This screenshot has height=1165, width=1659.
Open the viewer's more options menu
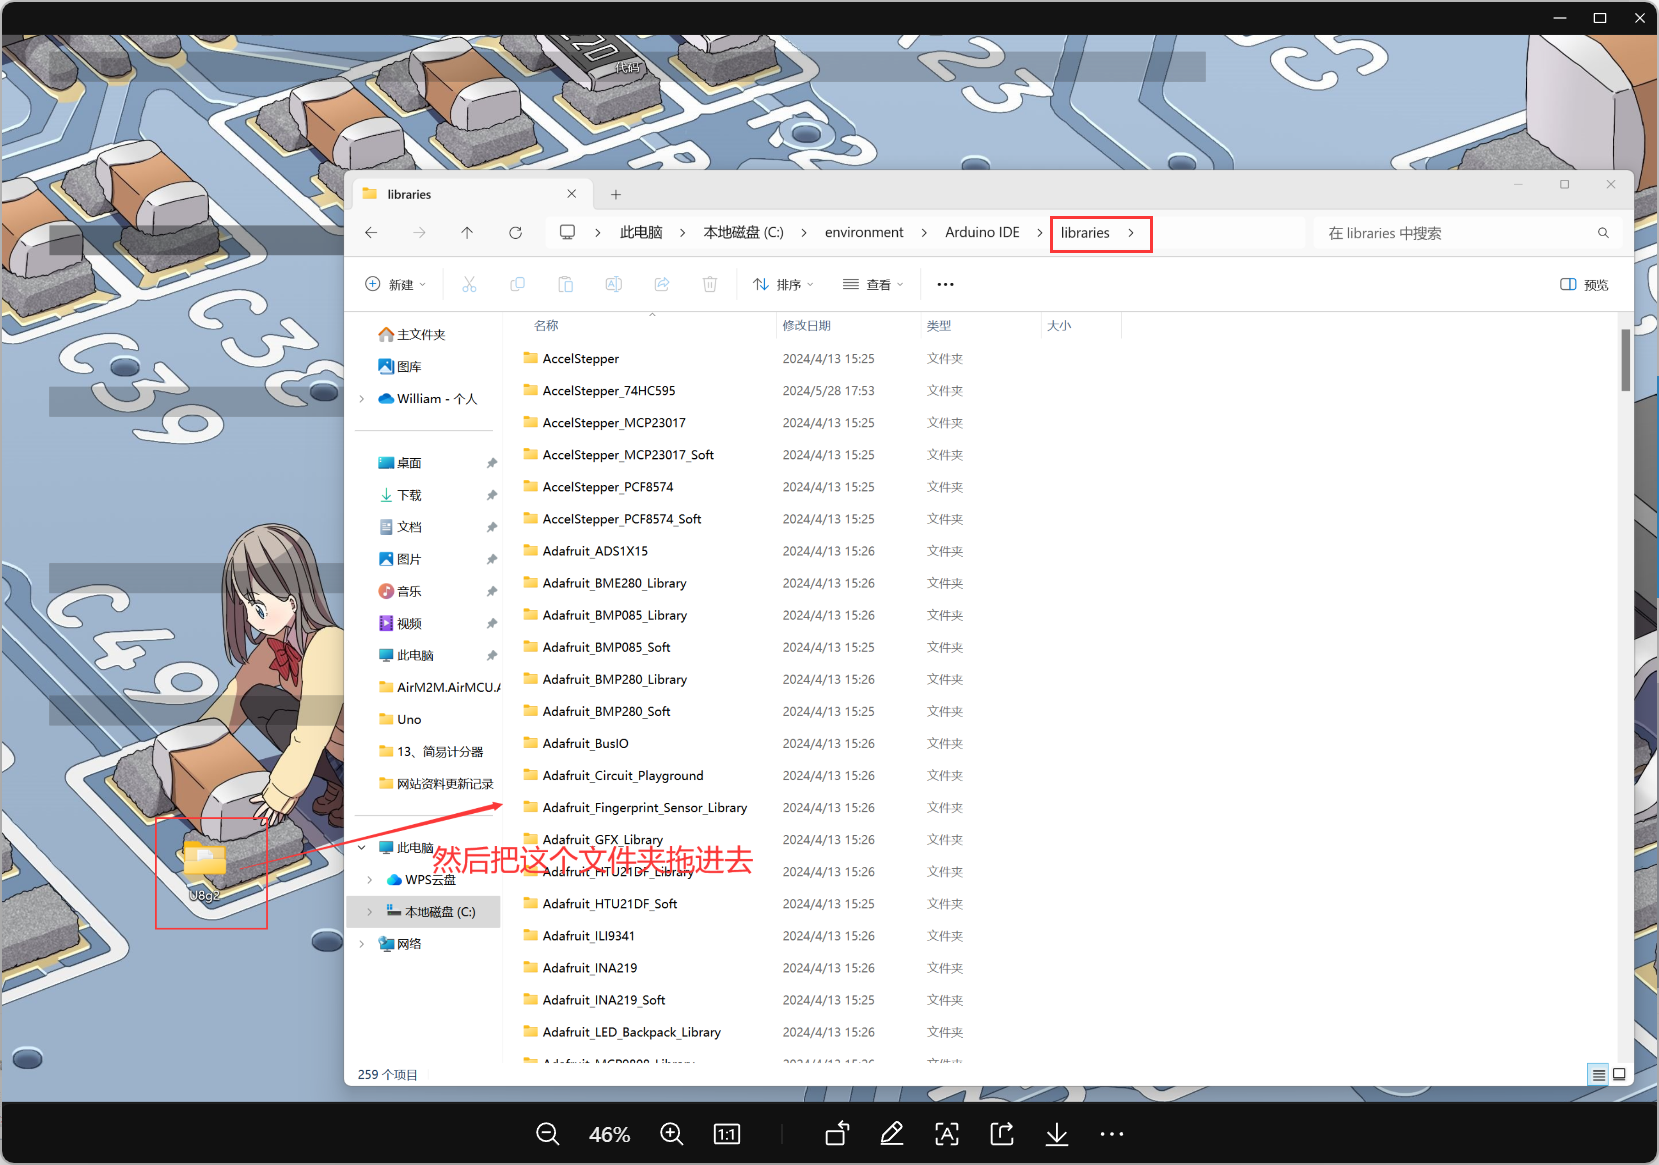click(x=1111, y=1134)
